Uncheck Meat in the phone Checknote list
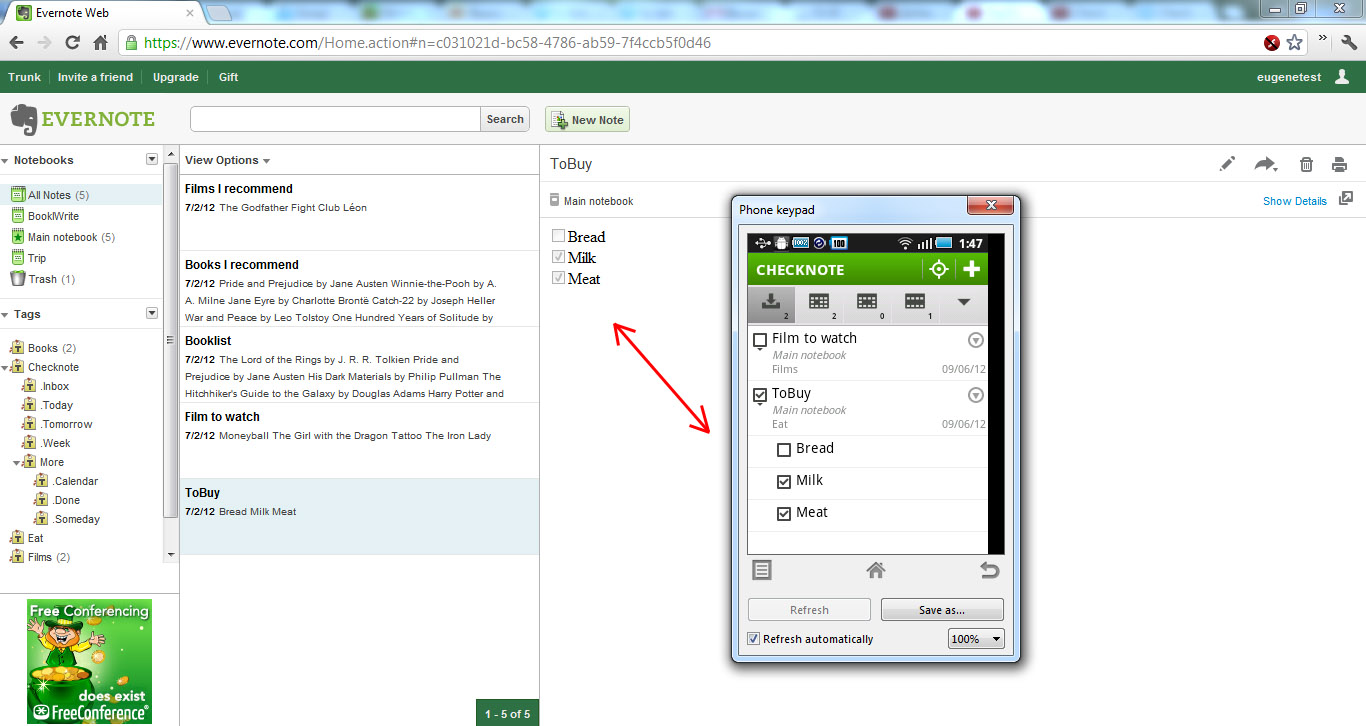 [x=784, y=514]
